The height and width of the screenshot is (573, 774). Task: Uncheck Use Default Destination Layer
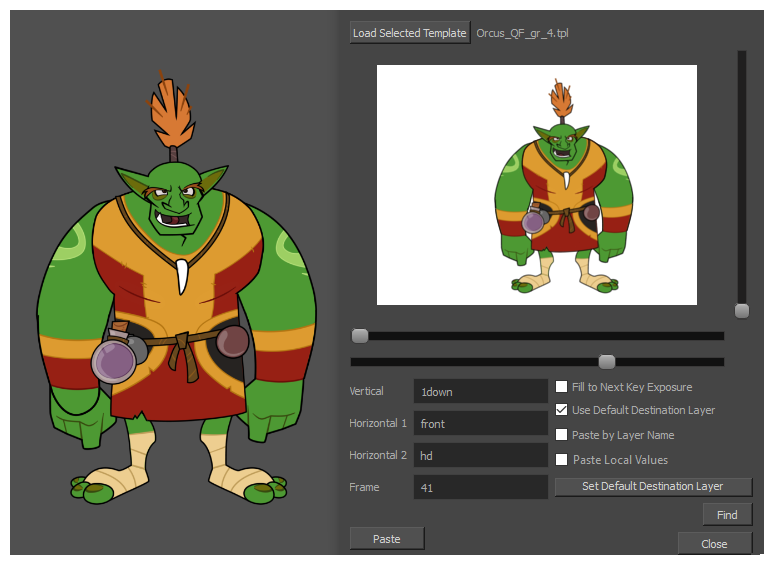(x=562, y=410)
